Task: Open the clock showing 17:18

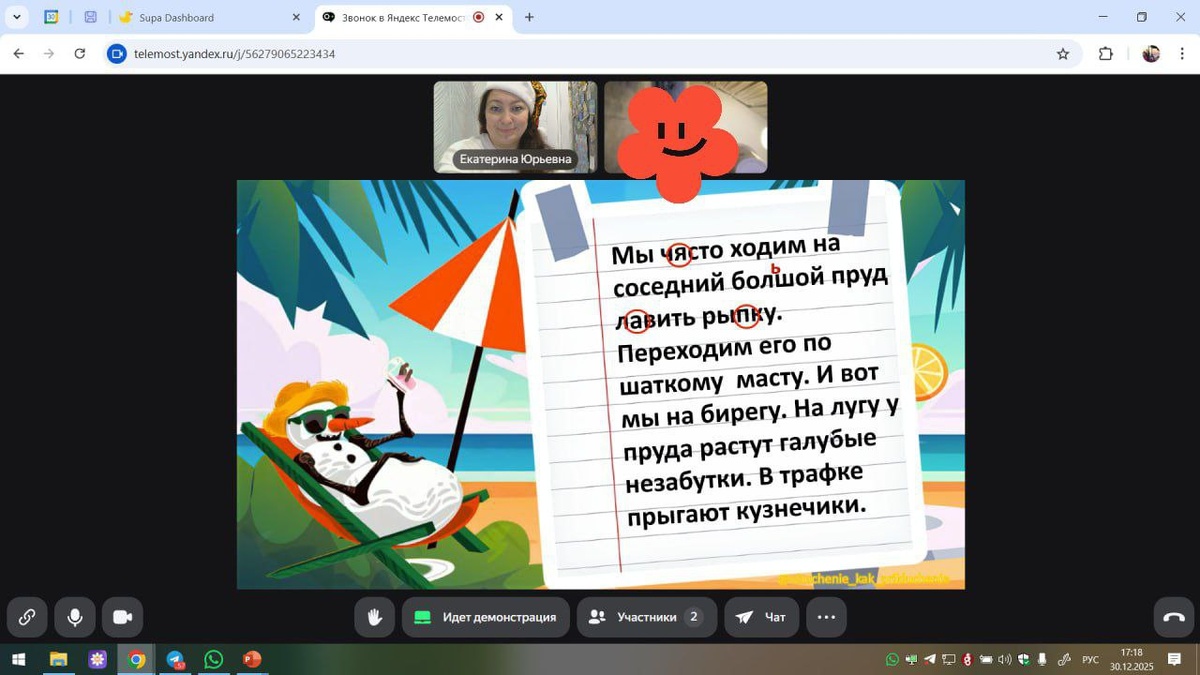Action: pos(1131,660)
